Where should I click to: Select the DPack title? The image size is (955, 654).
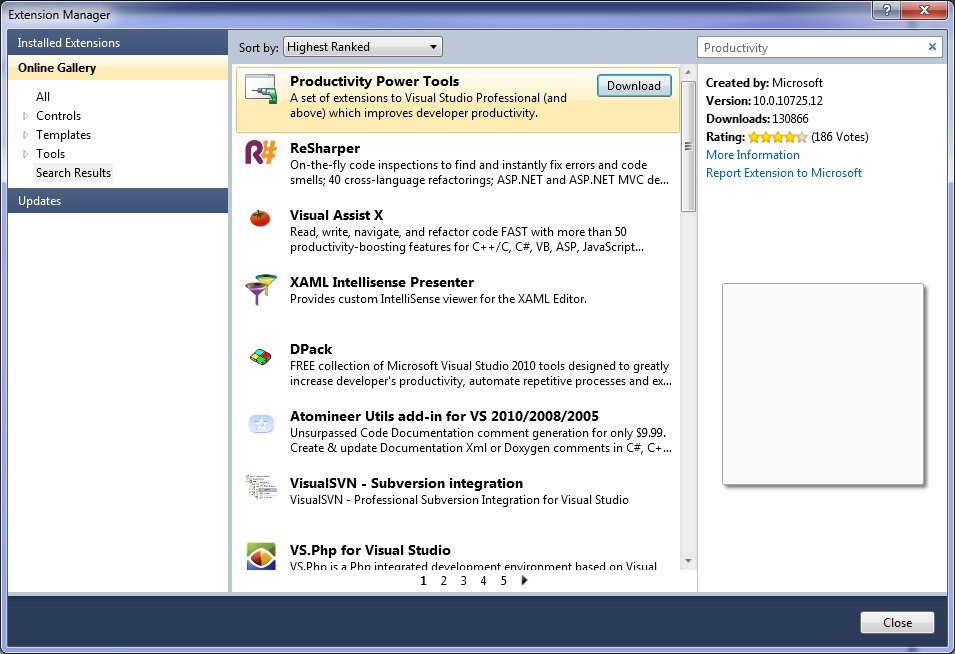311,349
